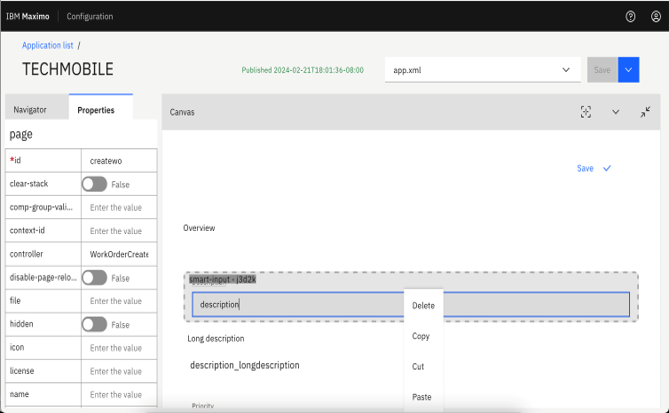Choose Cut from the context menu

coord(418,367)
